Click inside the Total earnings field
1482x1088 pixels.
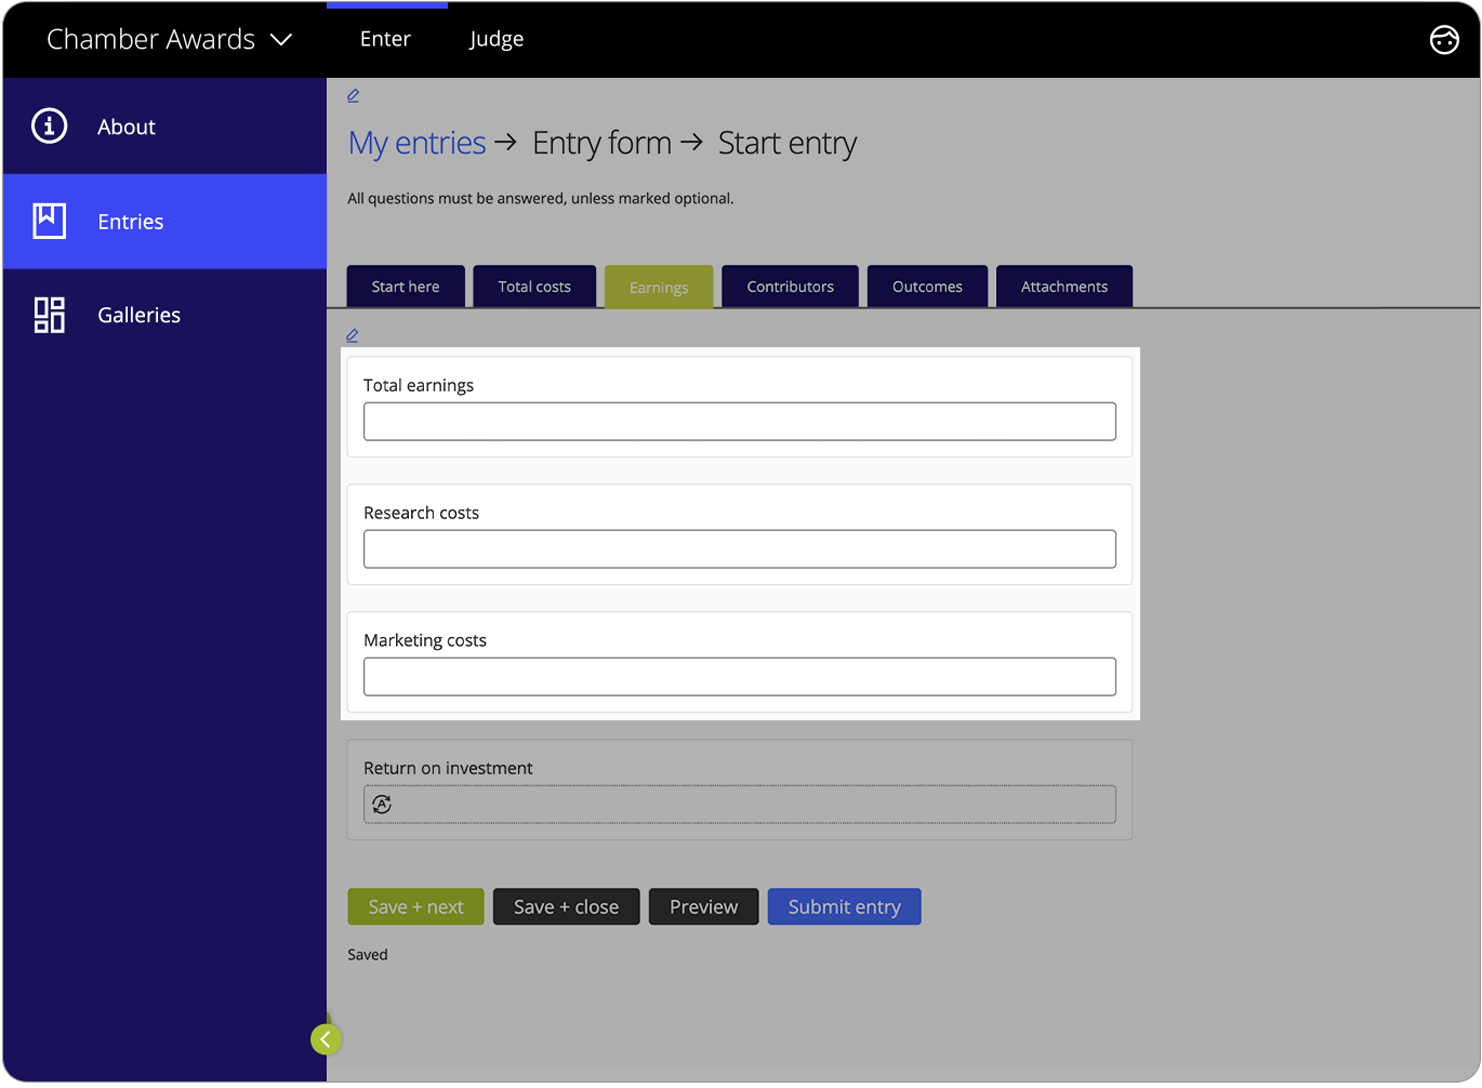coord(739,421)
